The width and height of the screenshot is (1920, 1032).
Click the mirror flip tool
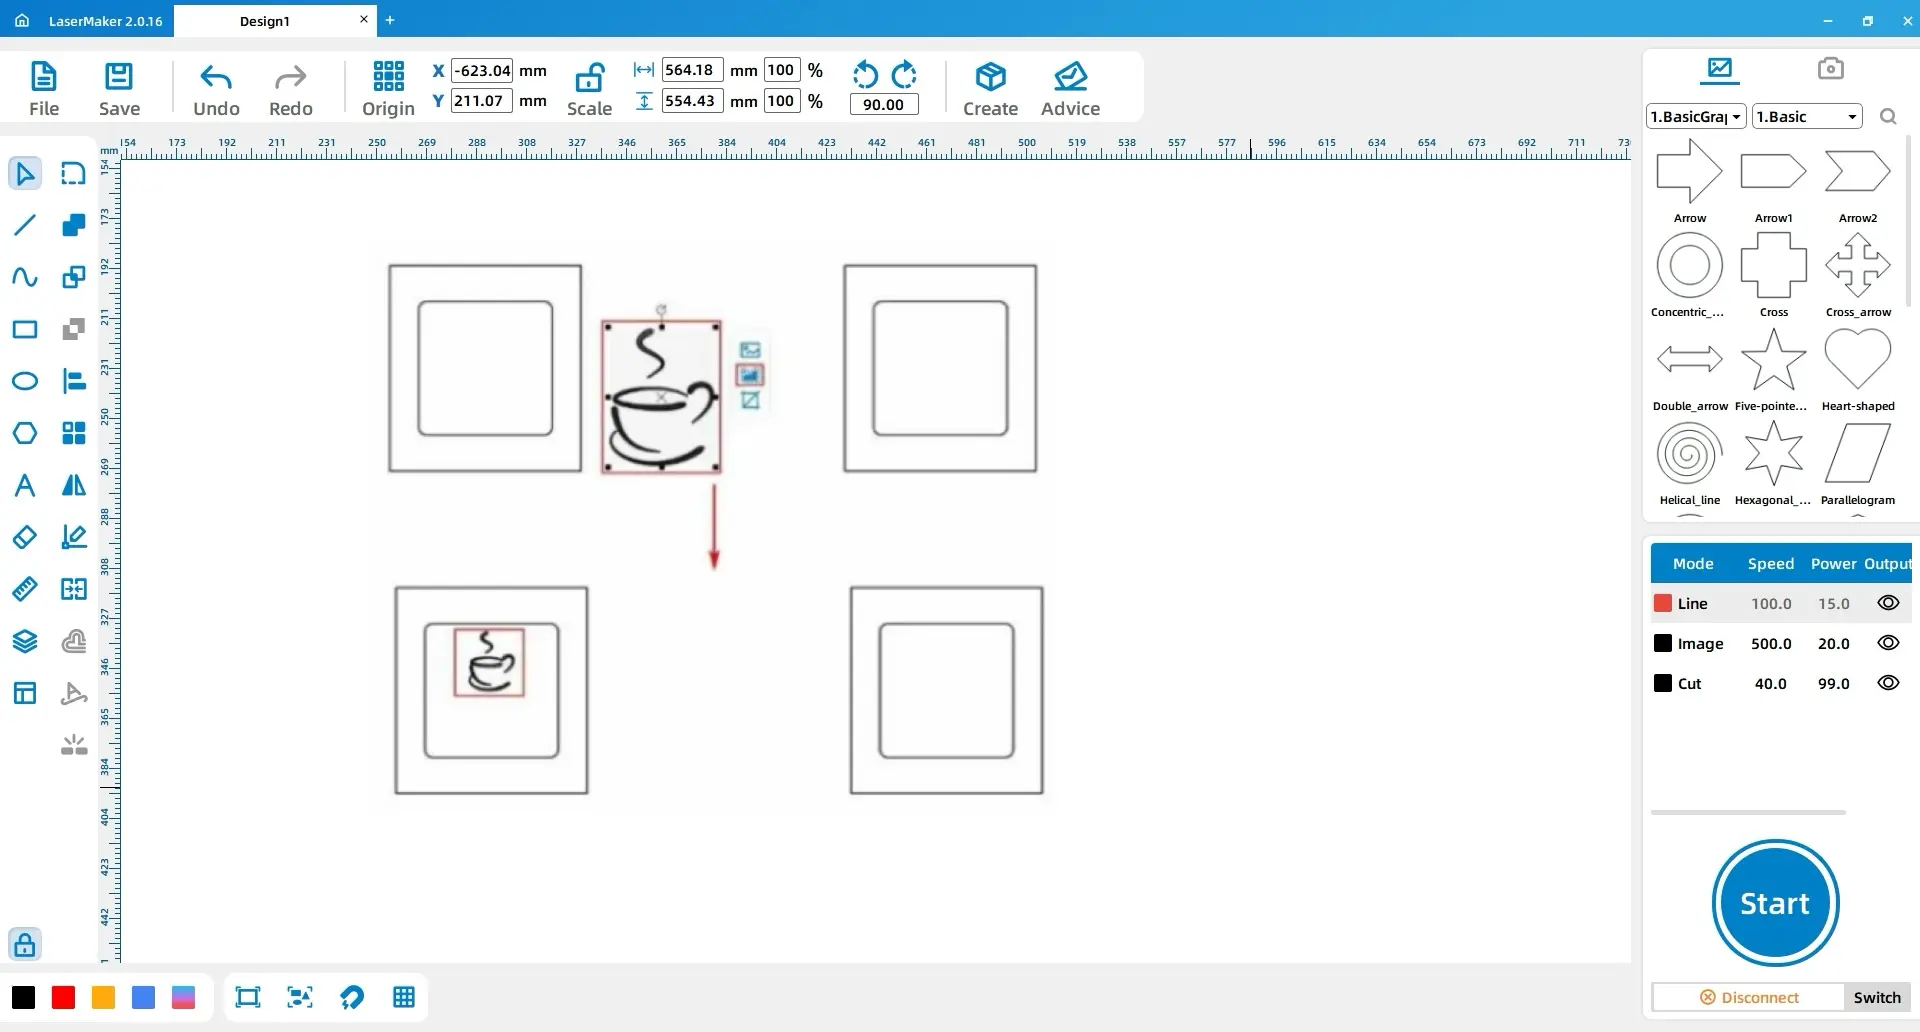73,485
